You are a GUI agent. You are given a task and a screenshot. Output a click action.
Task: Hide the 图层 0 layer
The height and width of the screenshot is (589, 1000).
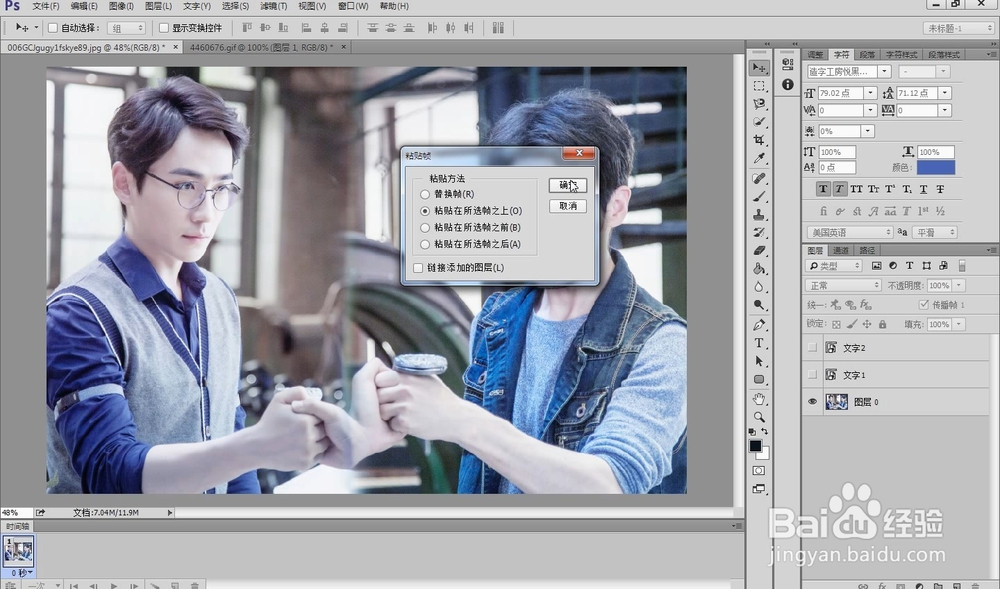tap(812, 402)
